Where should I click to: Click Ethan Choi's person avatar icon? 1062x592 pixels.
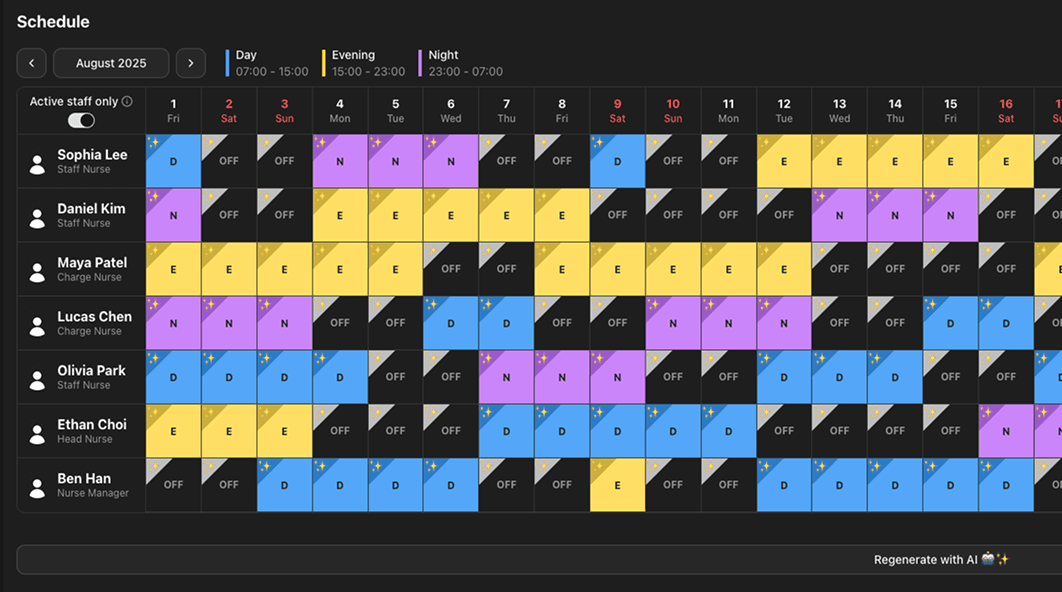click(x=38, y=432)
